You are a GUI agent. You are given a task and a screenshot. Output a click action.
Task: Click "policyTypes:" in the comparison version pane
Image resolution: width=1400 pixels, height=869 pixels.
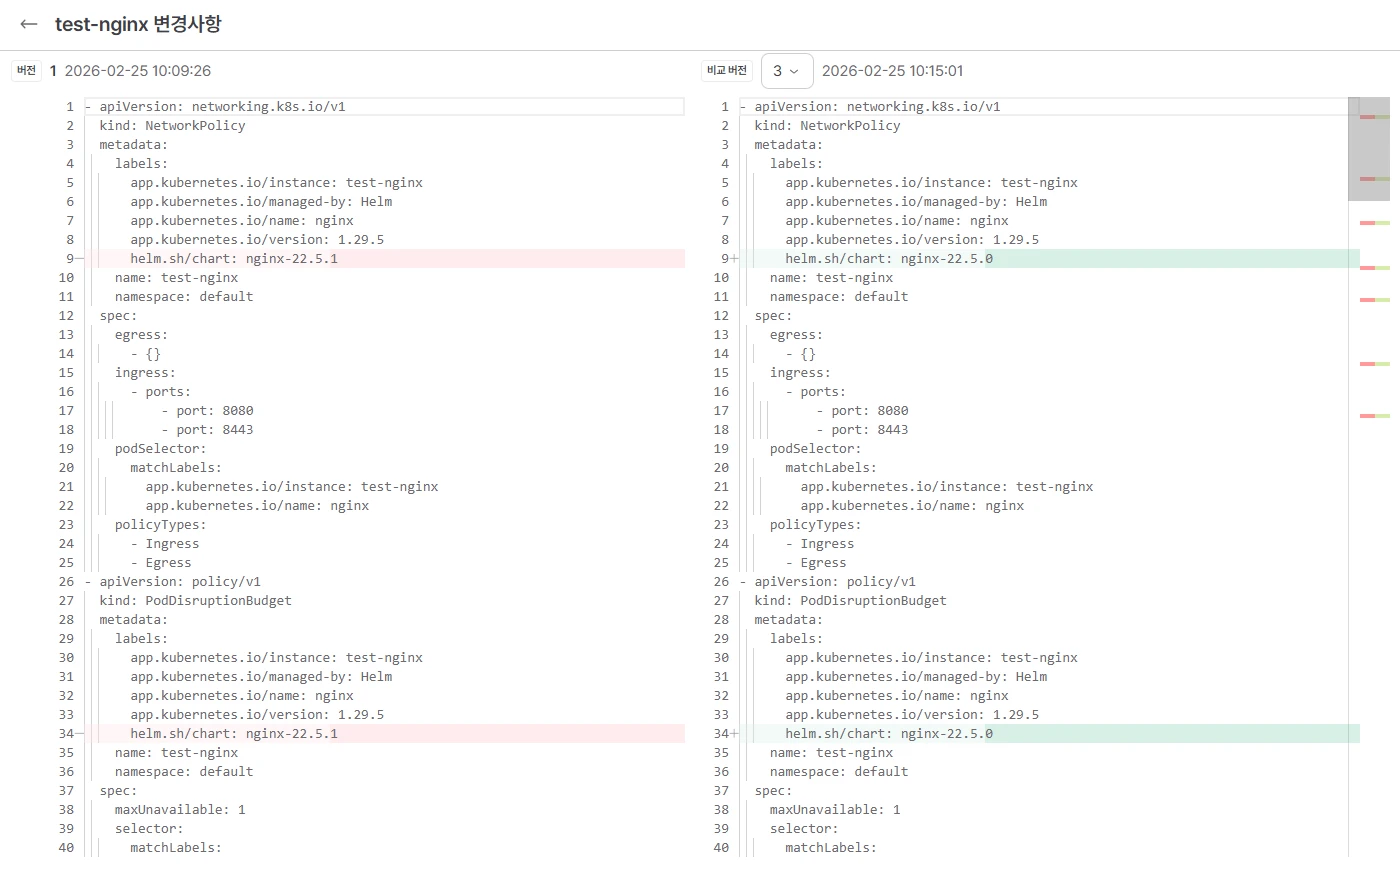815,525
